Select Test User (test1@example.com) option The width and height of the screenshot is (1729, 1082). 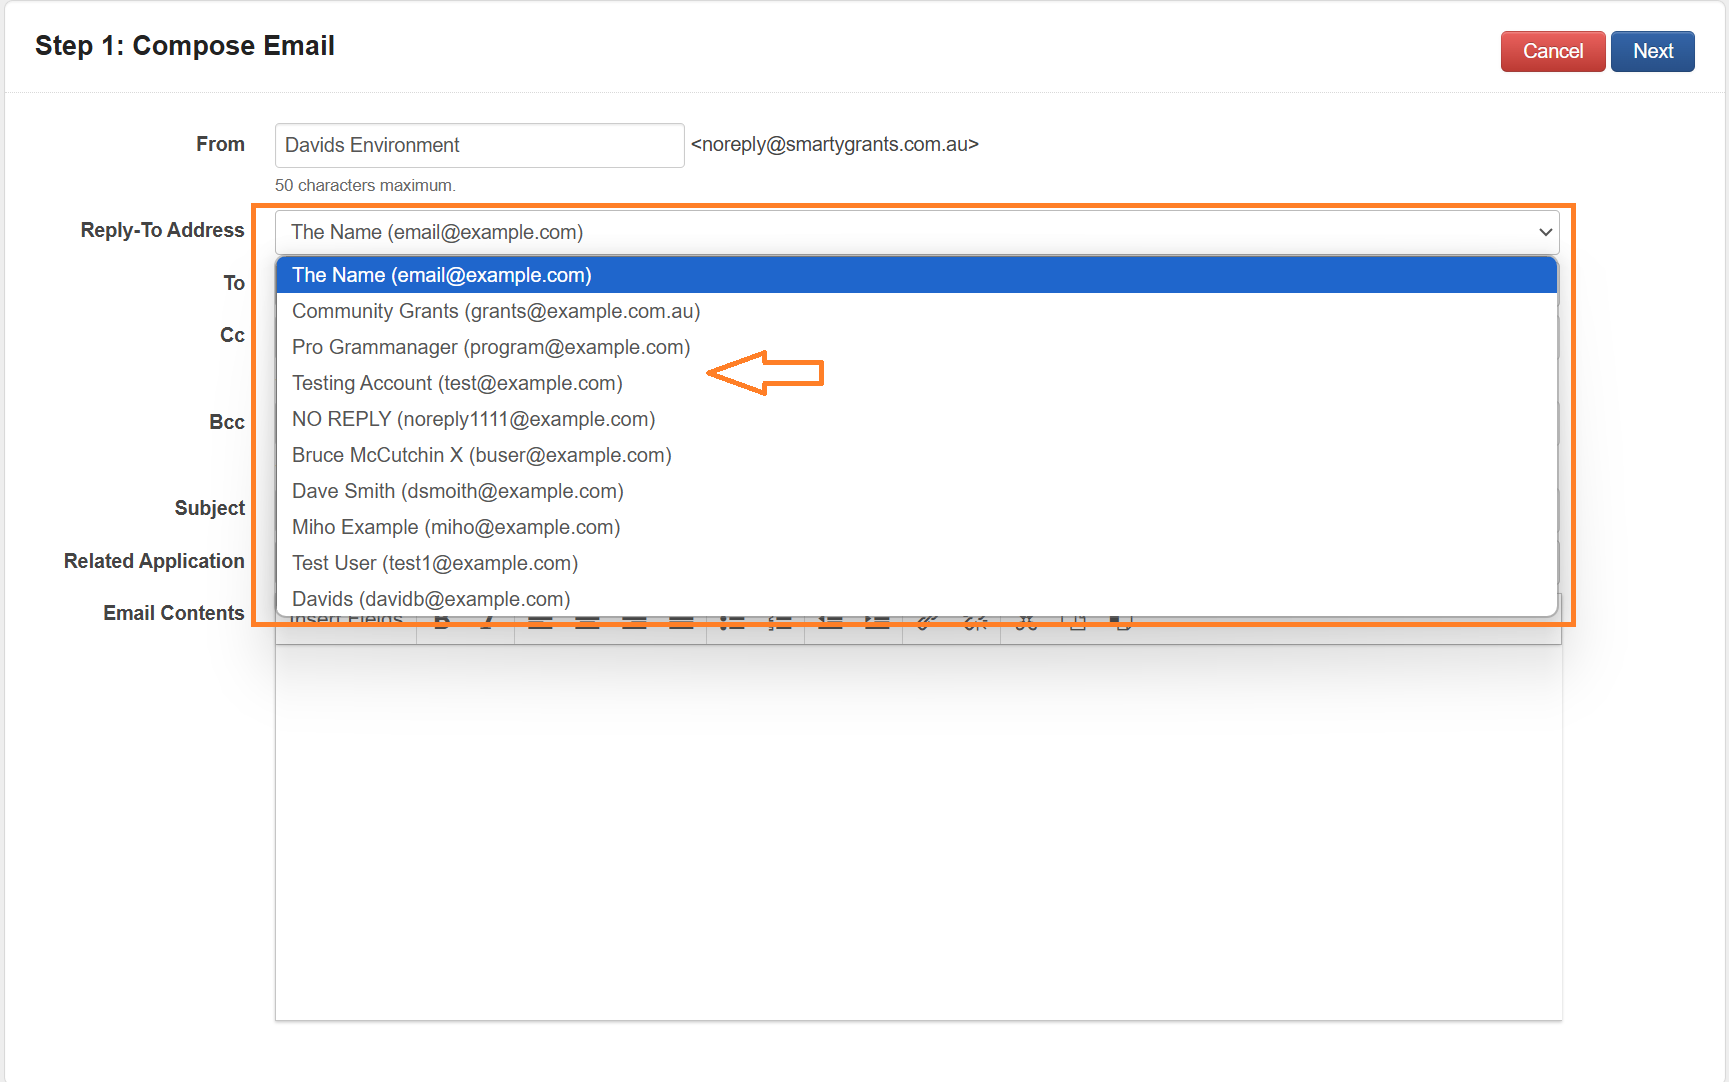click(434, 563)
